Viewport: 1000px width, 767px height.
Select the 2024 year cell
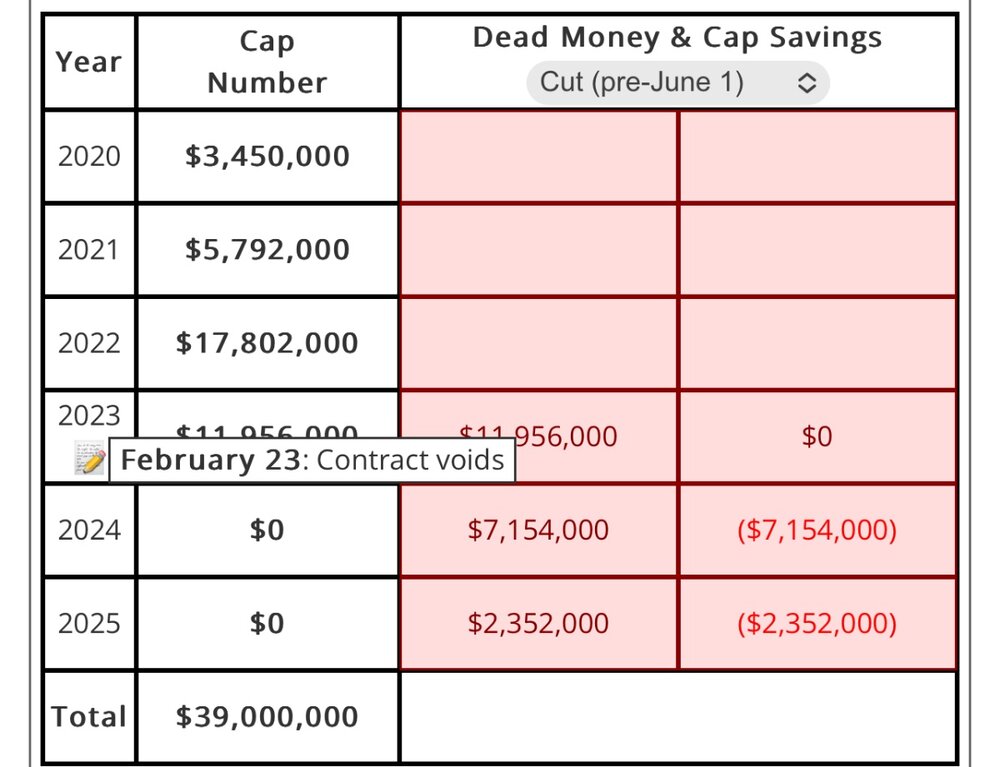(x=89, y=530)
